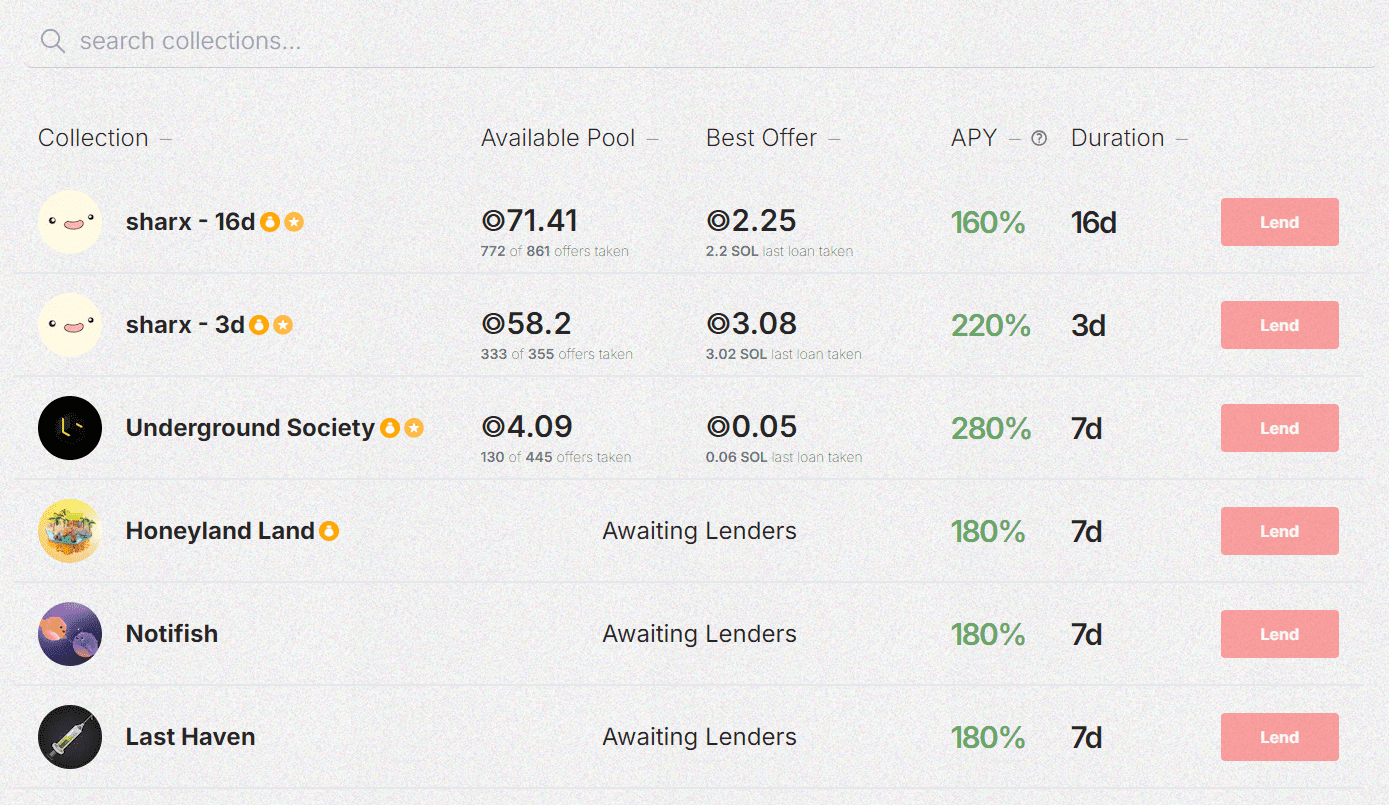Screen dimensions: 1389x805
Task: Sort by the Duration column header
Action: pyautogui.click(x=1117, y=138)
